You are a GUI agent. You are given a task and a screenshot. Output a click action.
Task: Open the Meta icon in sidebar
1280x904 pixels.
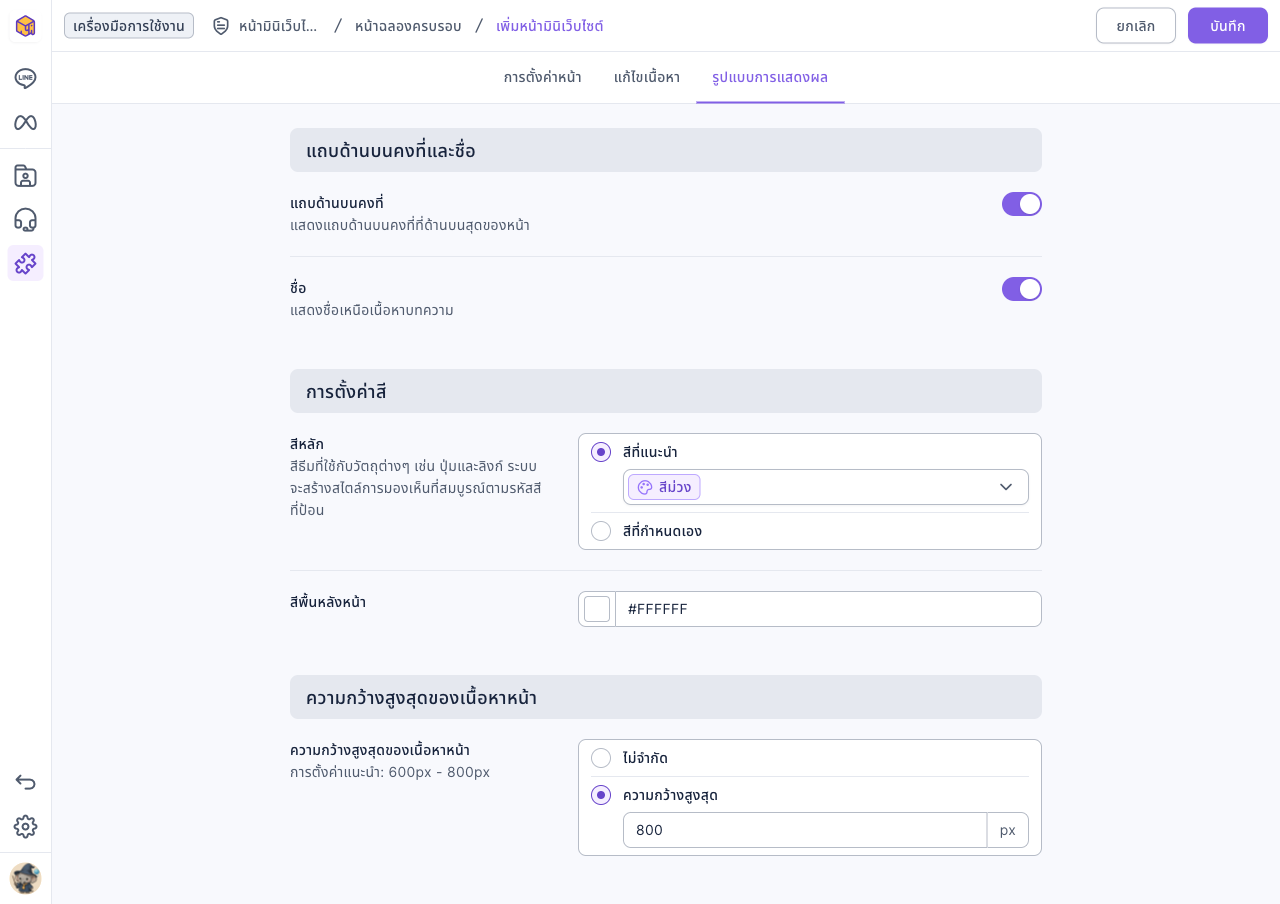[25, 122]
